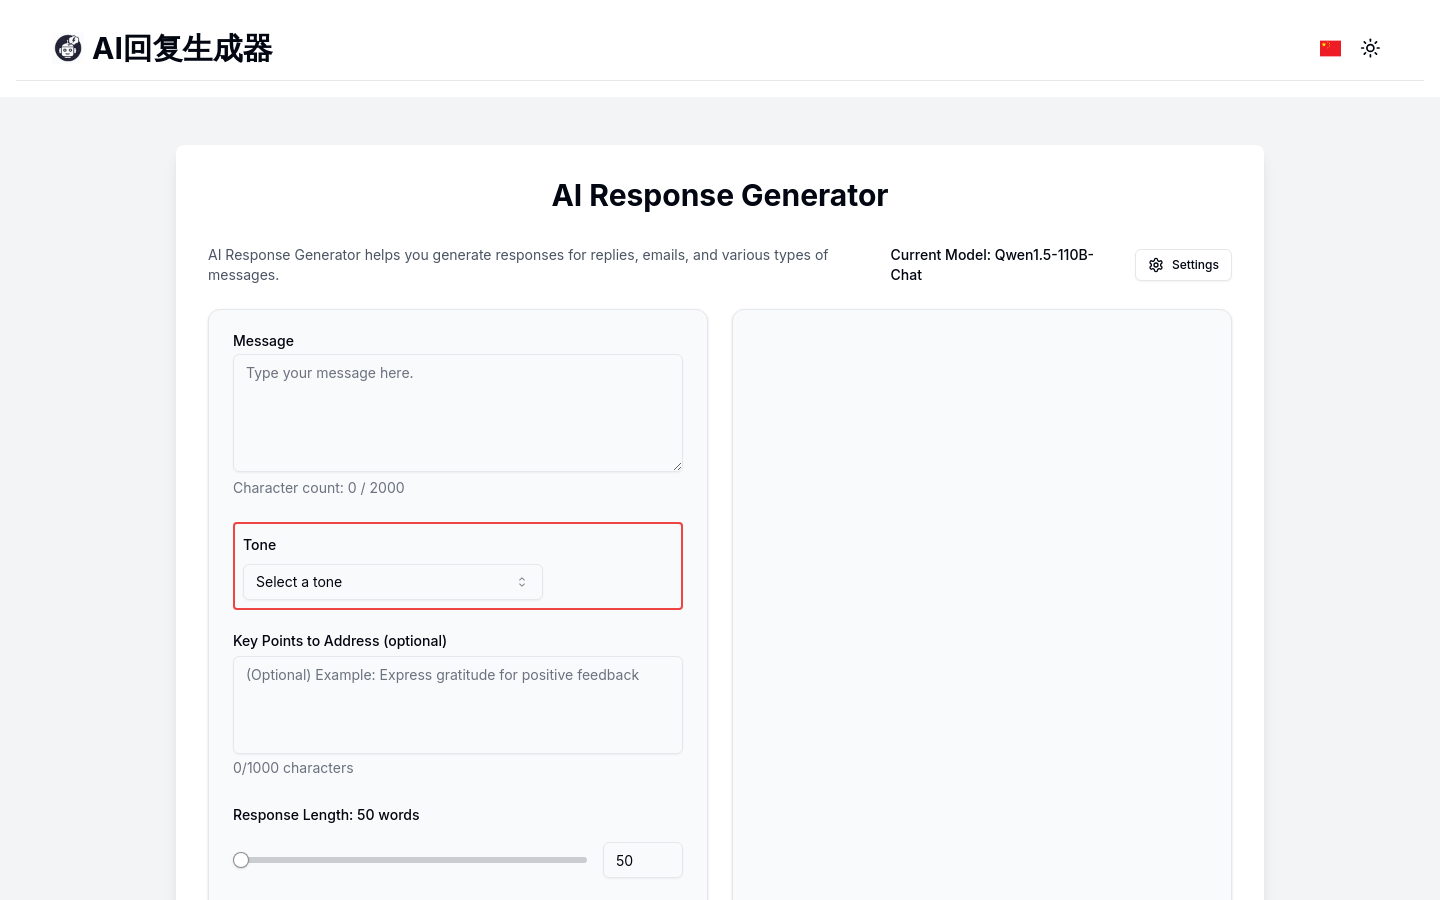Viewport: 1440px width, 900px height.
Task: Click the AI回复生成器 site title
Action: coord(182,48)
